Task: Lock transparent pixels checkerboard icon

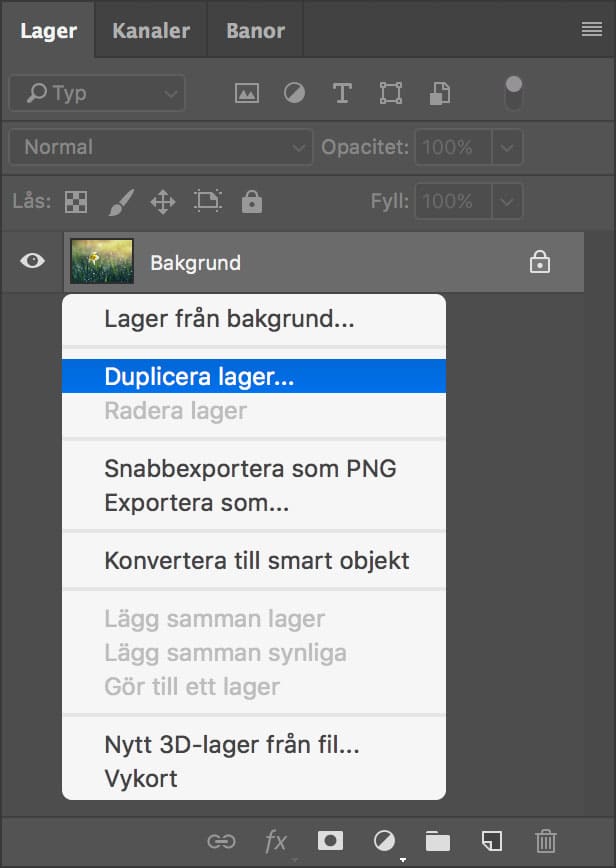Action: click(76, 202)
